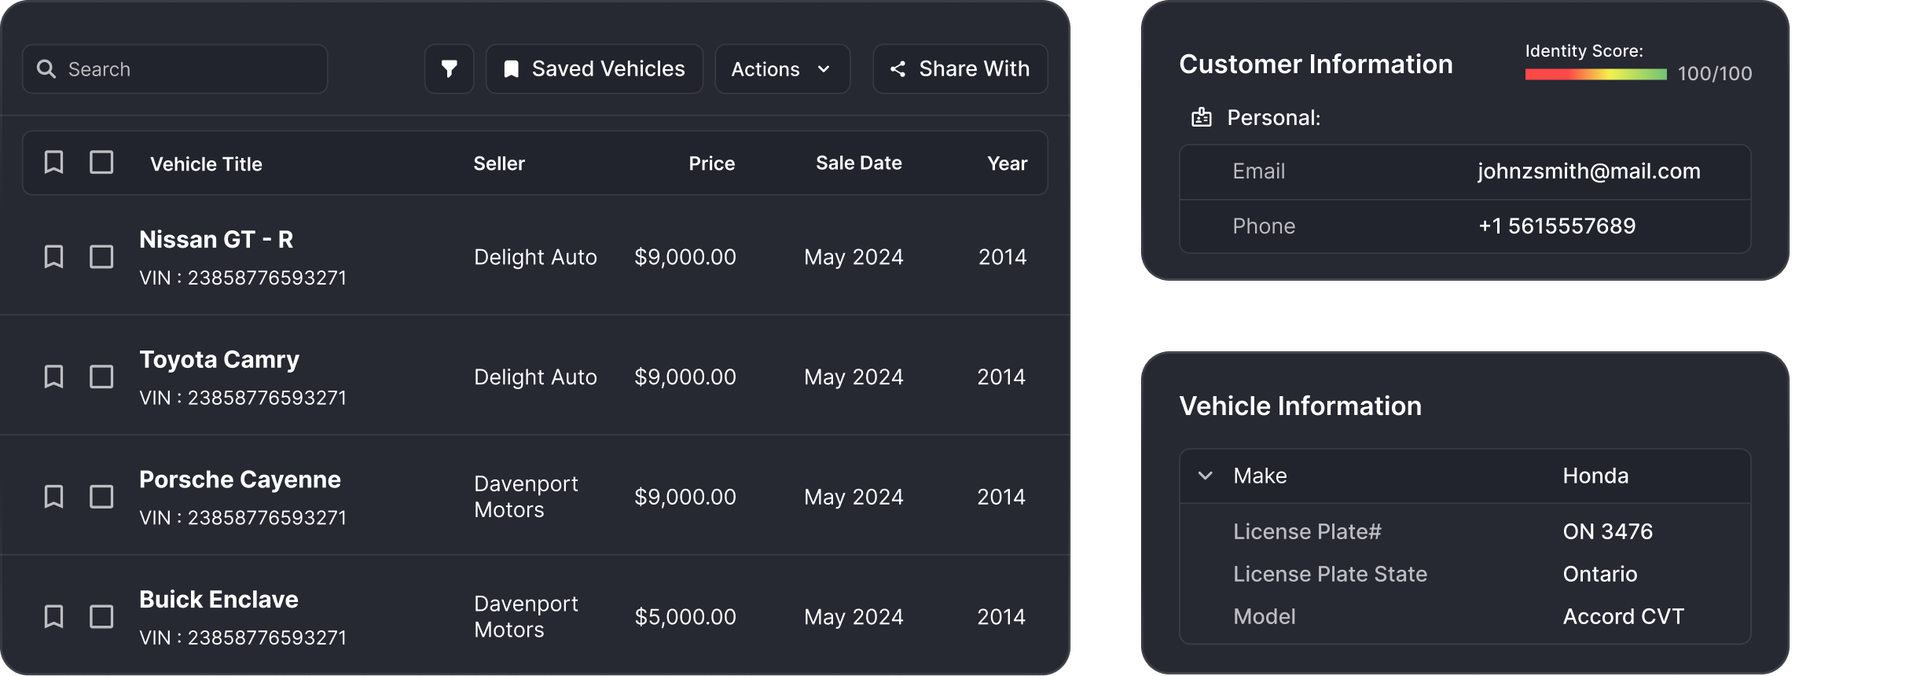Viewport: 1920px width, 676px height.
Task: Bookmark the Nissan GT - R row
Action: pos(54,257)
